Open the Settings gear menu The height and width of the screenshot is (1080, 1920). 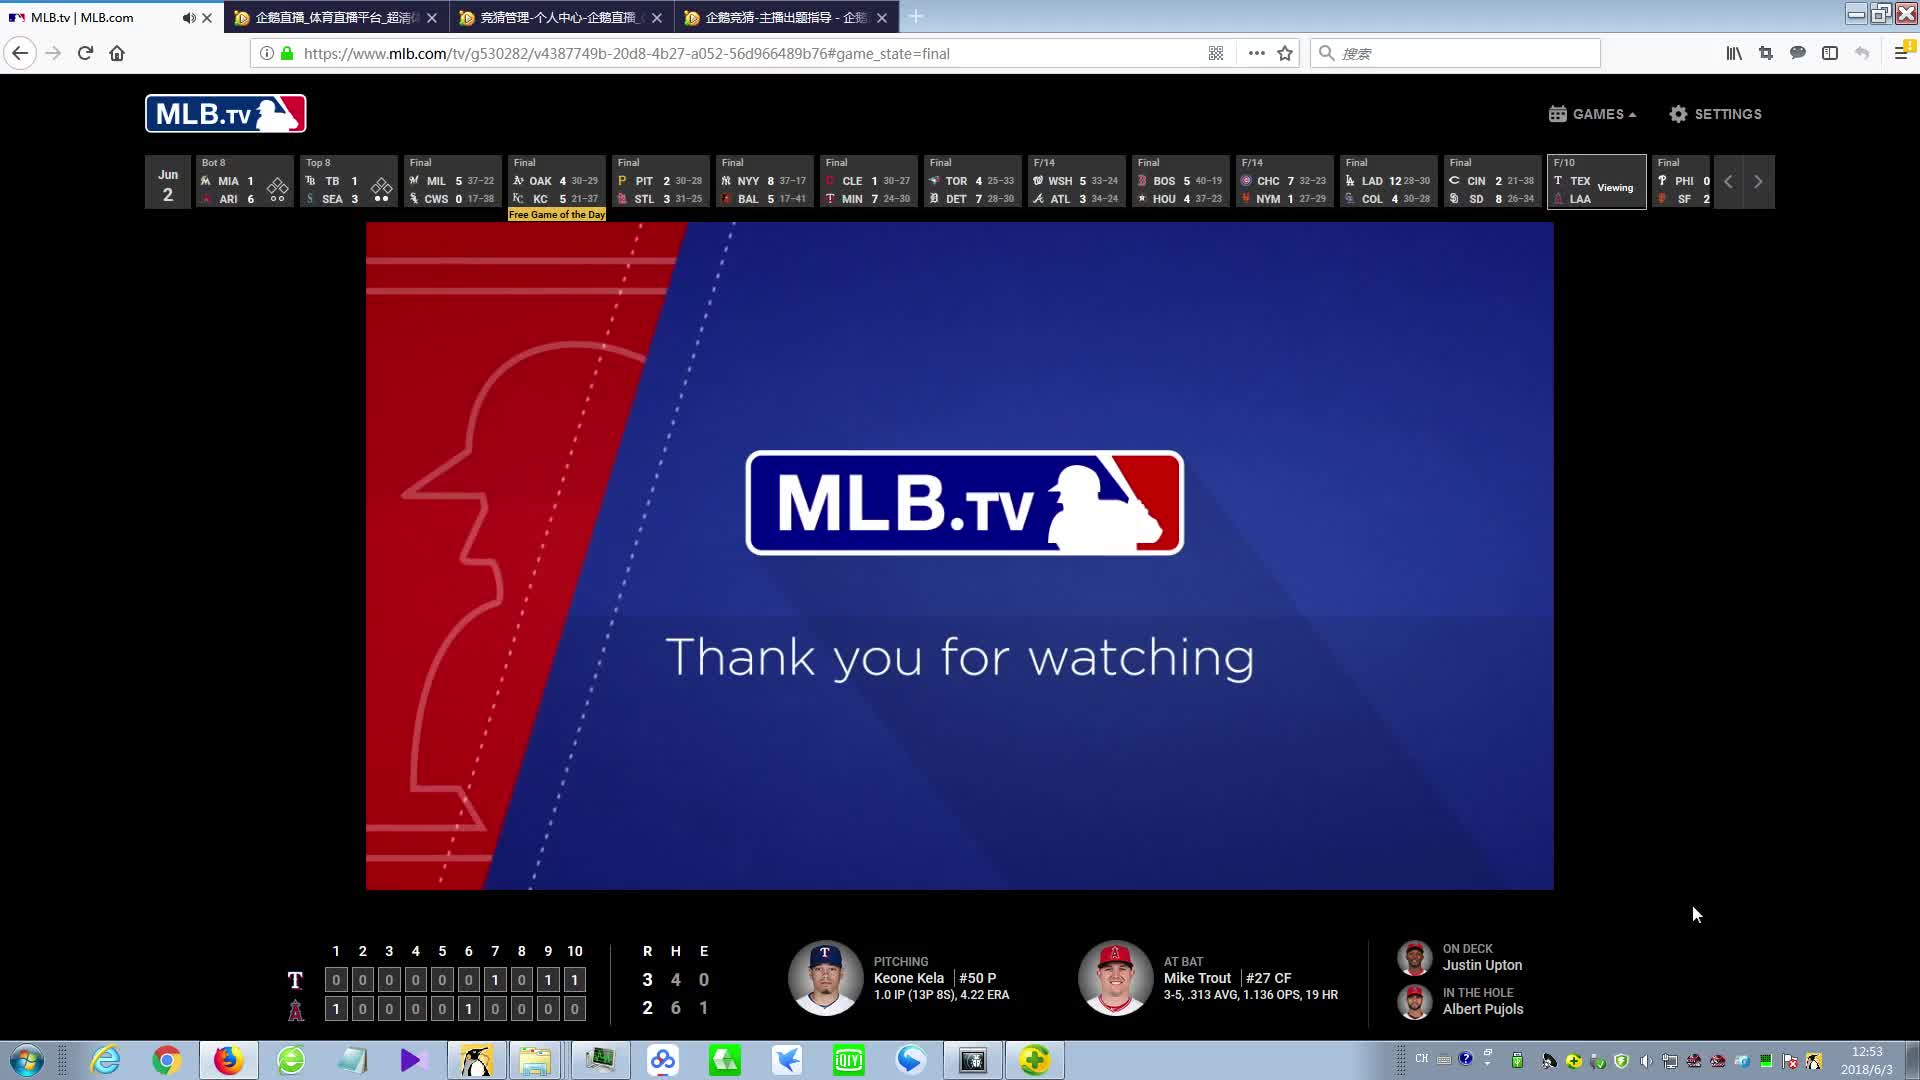(1715, 114)
